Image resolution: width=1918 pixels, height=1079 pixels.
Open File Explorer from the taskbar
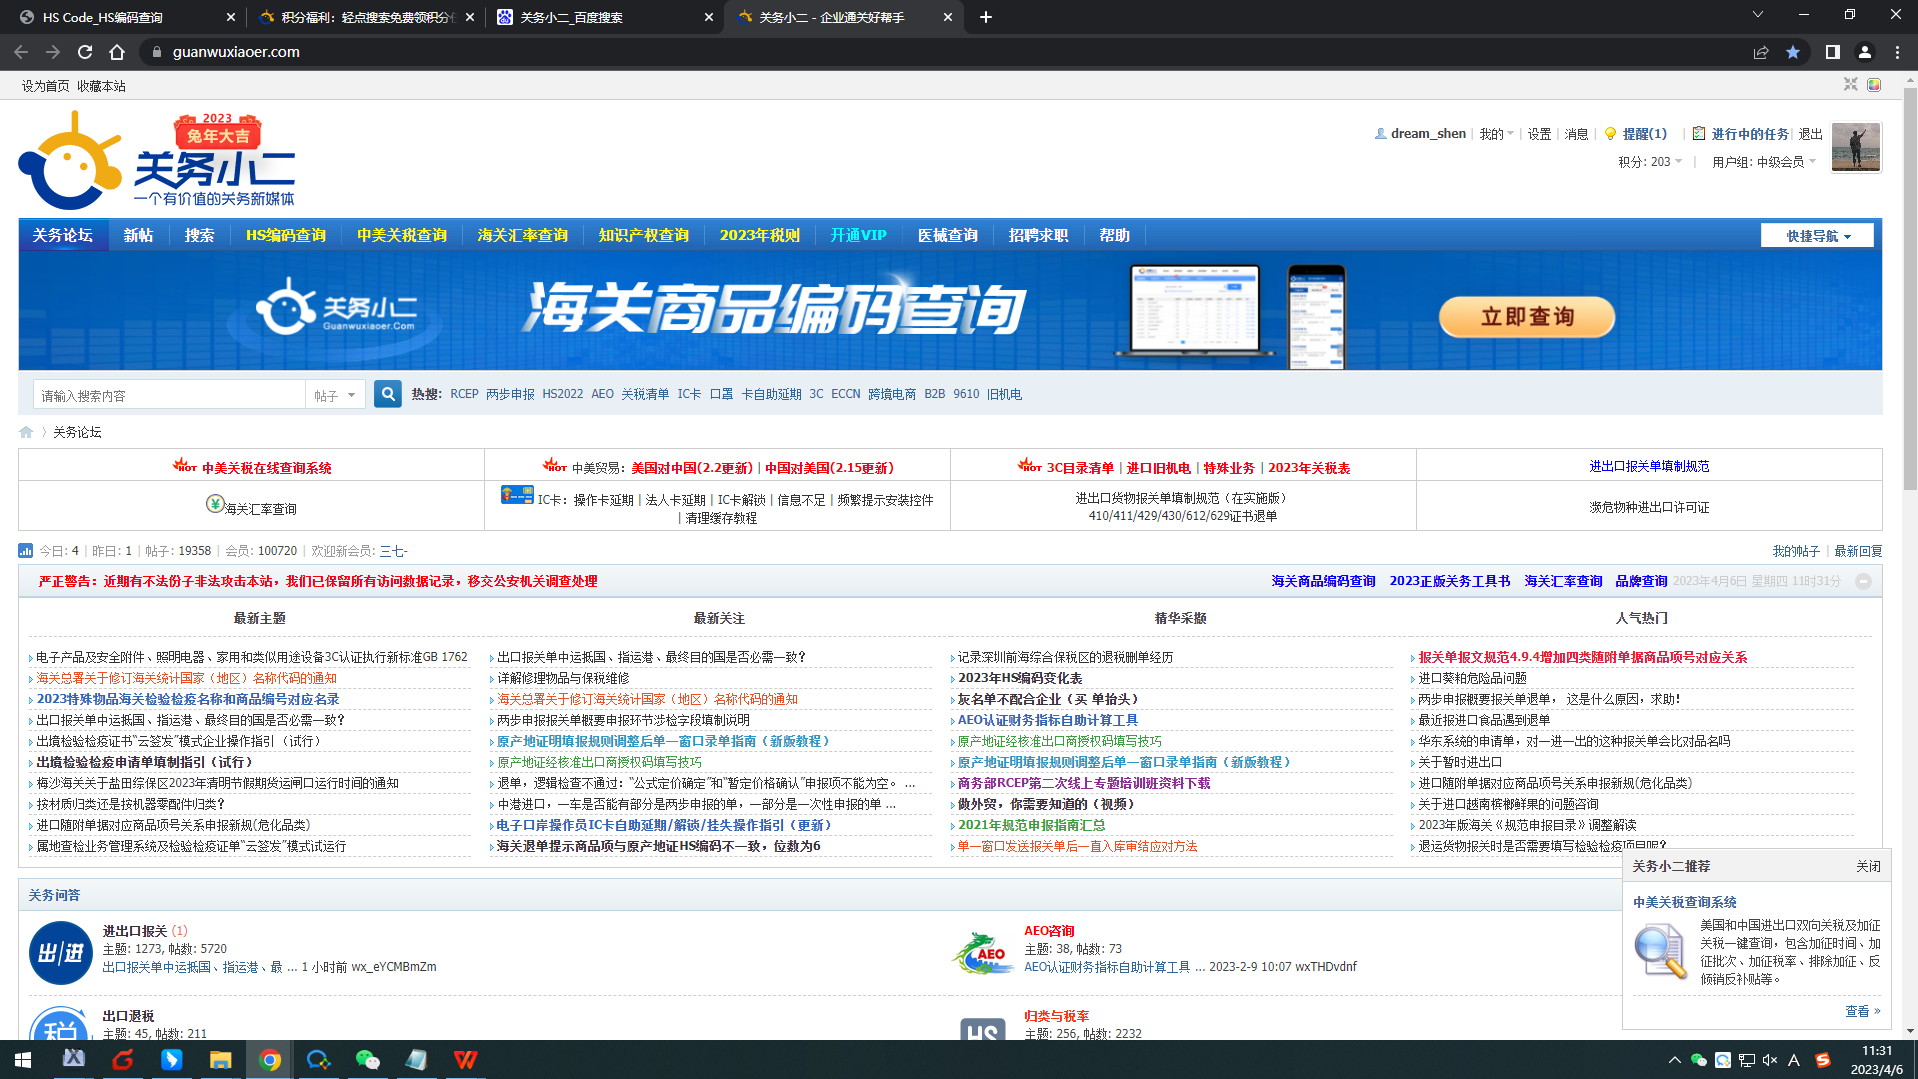[221, 1060]
